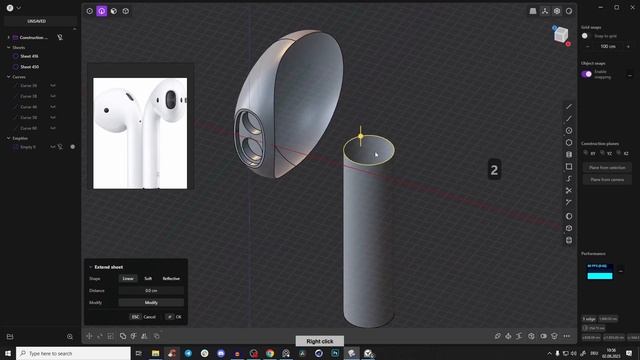Click the Mirror icon in bottom toolbar
The width and height of the screenshot is (640, 360).
[144, 336]
